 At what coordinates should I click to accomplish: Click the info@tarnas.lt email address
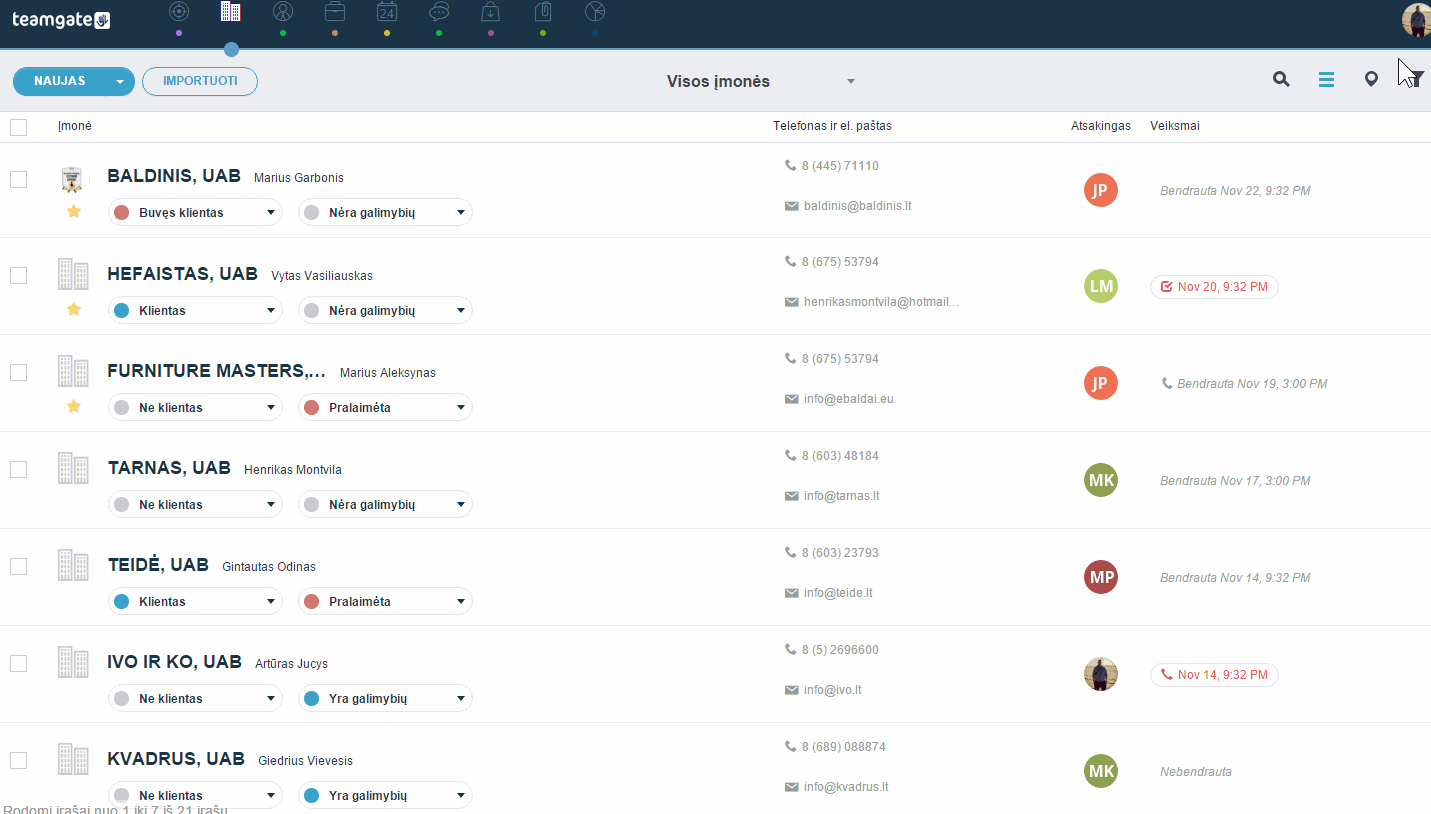[x=841, y=496]
